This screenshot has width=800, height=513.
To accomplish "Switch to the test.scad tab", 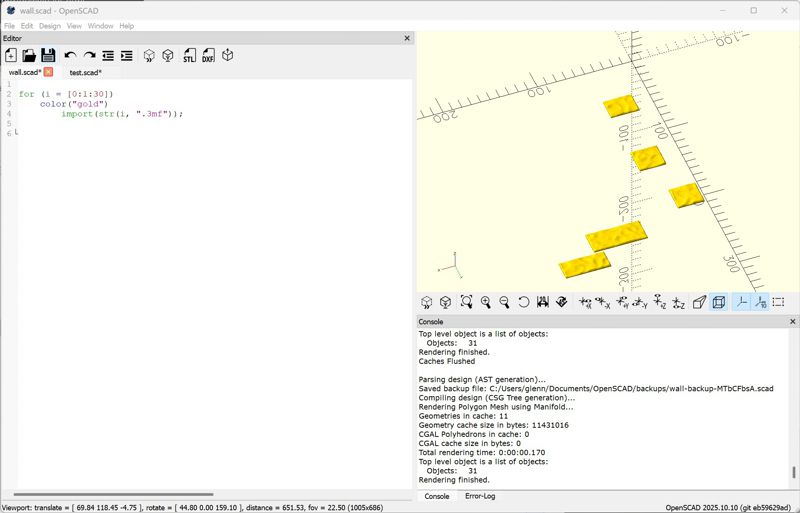I will [x=85, y=72].
